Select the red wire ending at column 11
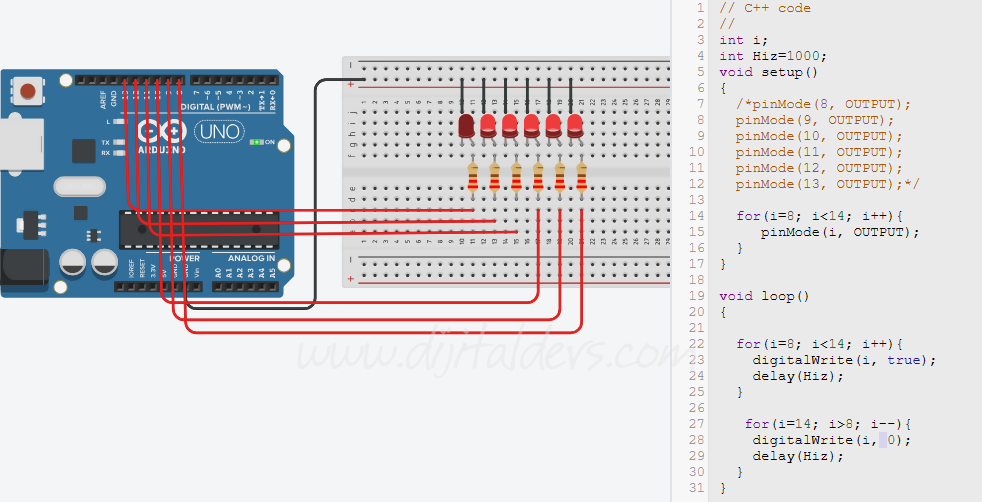Screen dimensions: 982x502 (x=299, y=210)
